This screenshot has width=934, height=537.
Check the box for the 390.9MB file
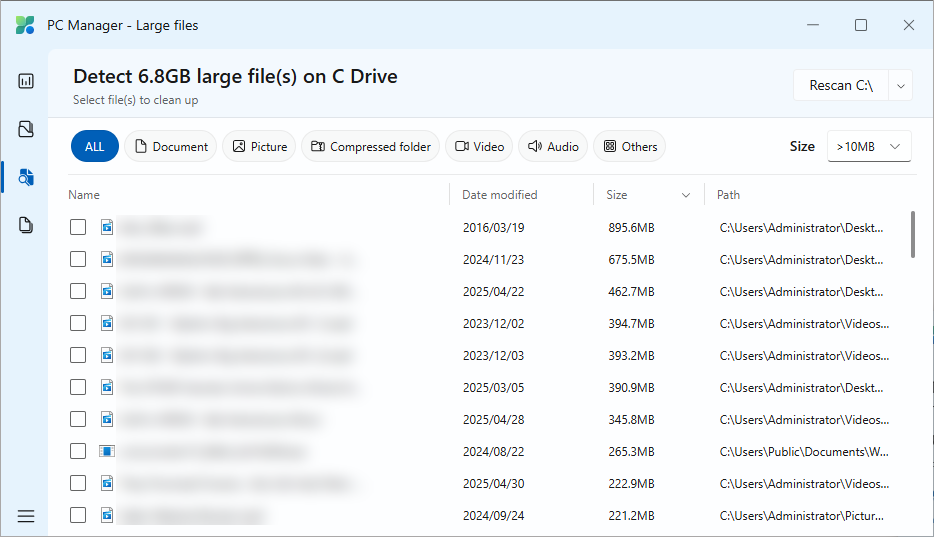78,388
